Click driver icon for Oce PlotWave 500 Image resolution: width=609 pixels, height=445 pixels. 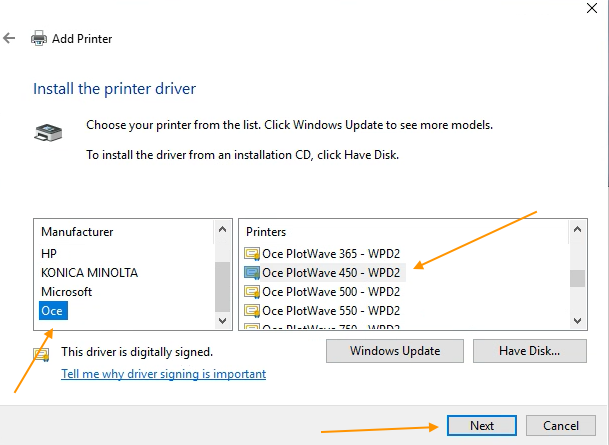252,292
